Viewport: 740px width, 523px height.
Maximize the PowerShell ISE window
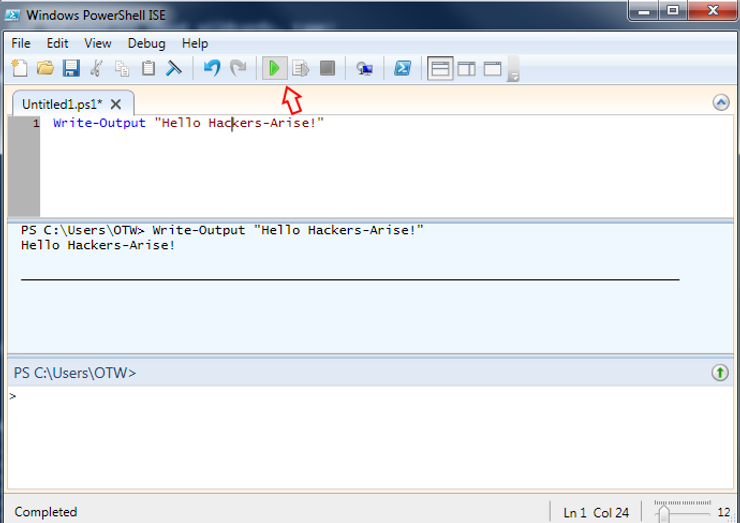(x=673, y=11)
